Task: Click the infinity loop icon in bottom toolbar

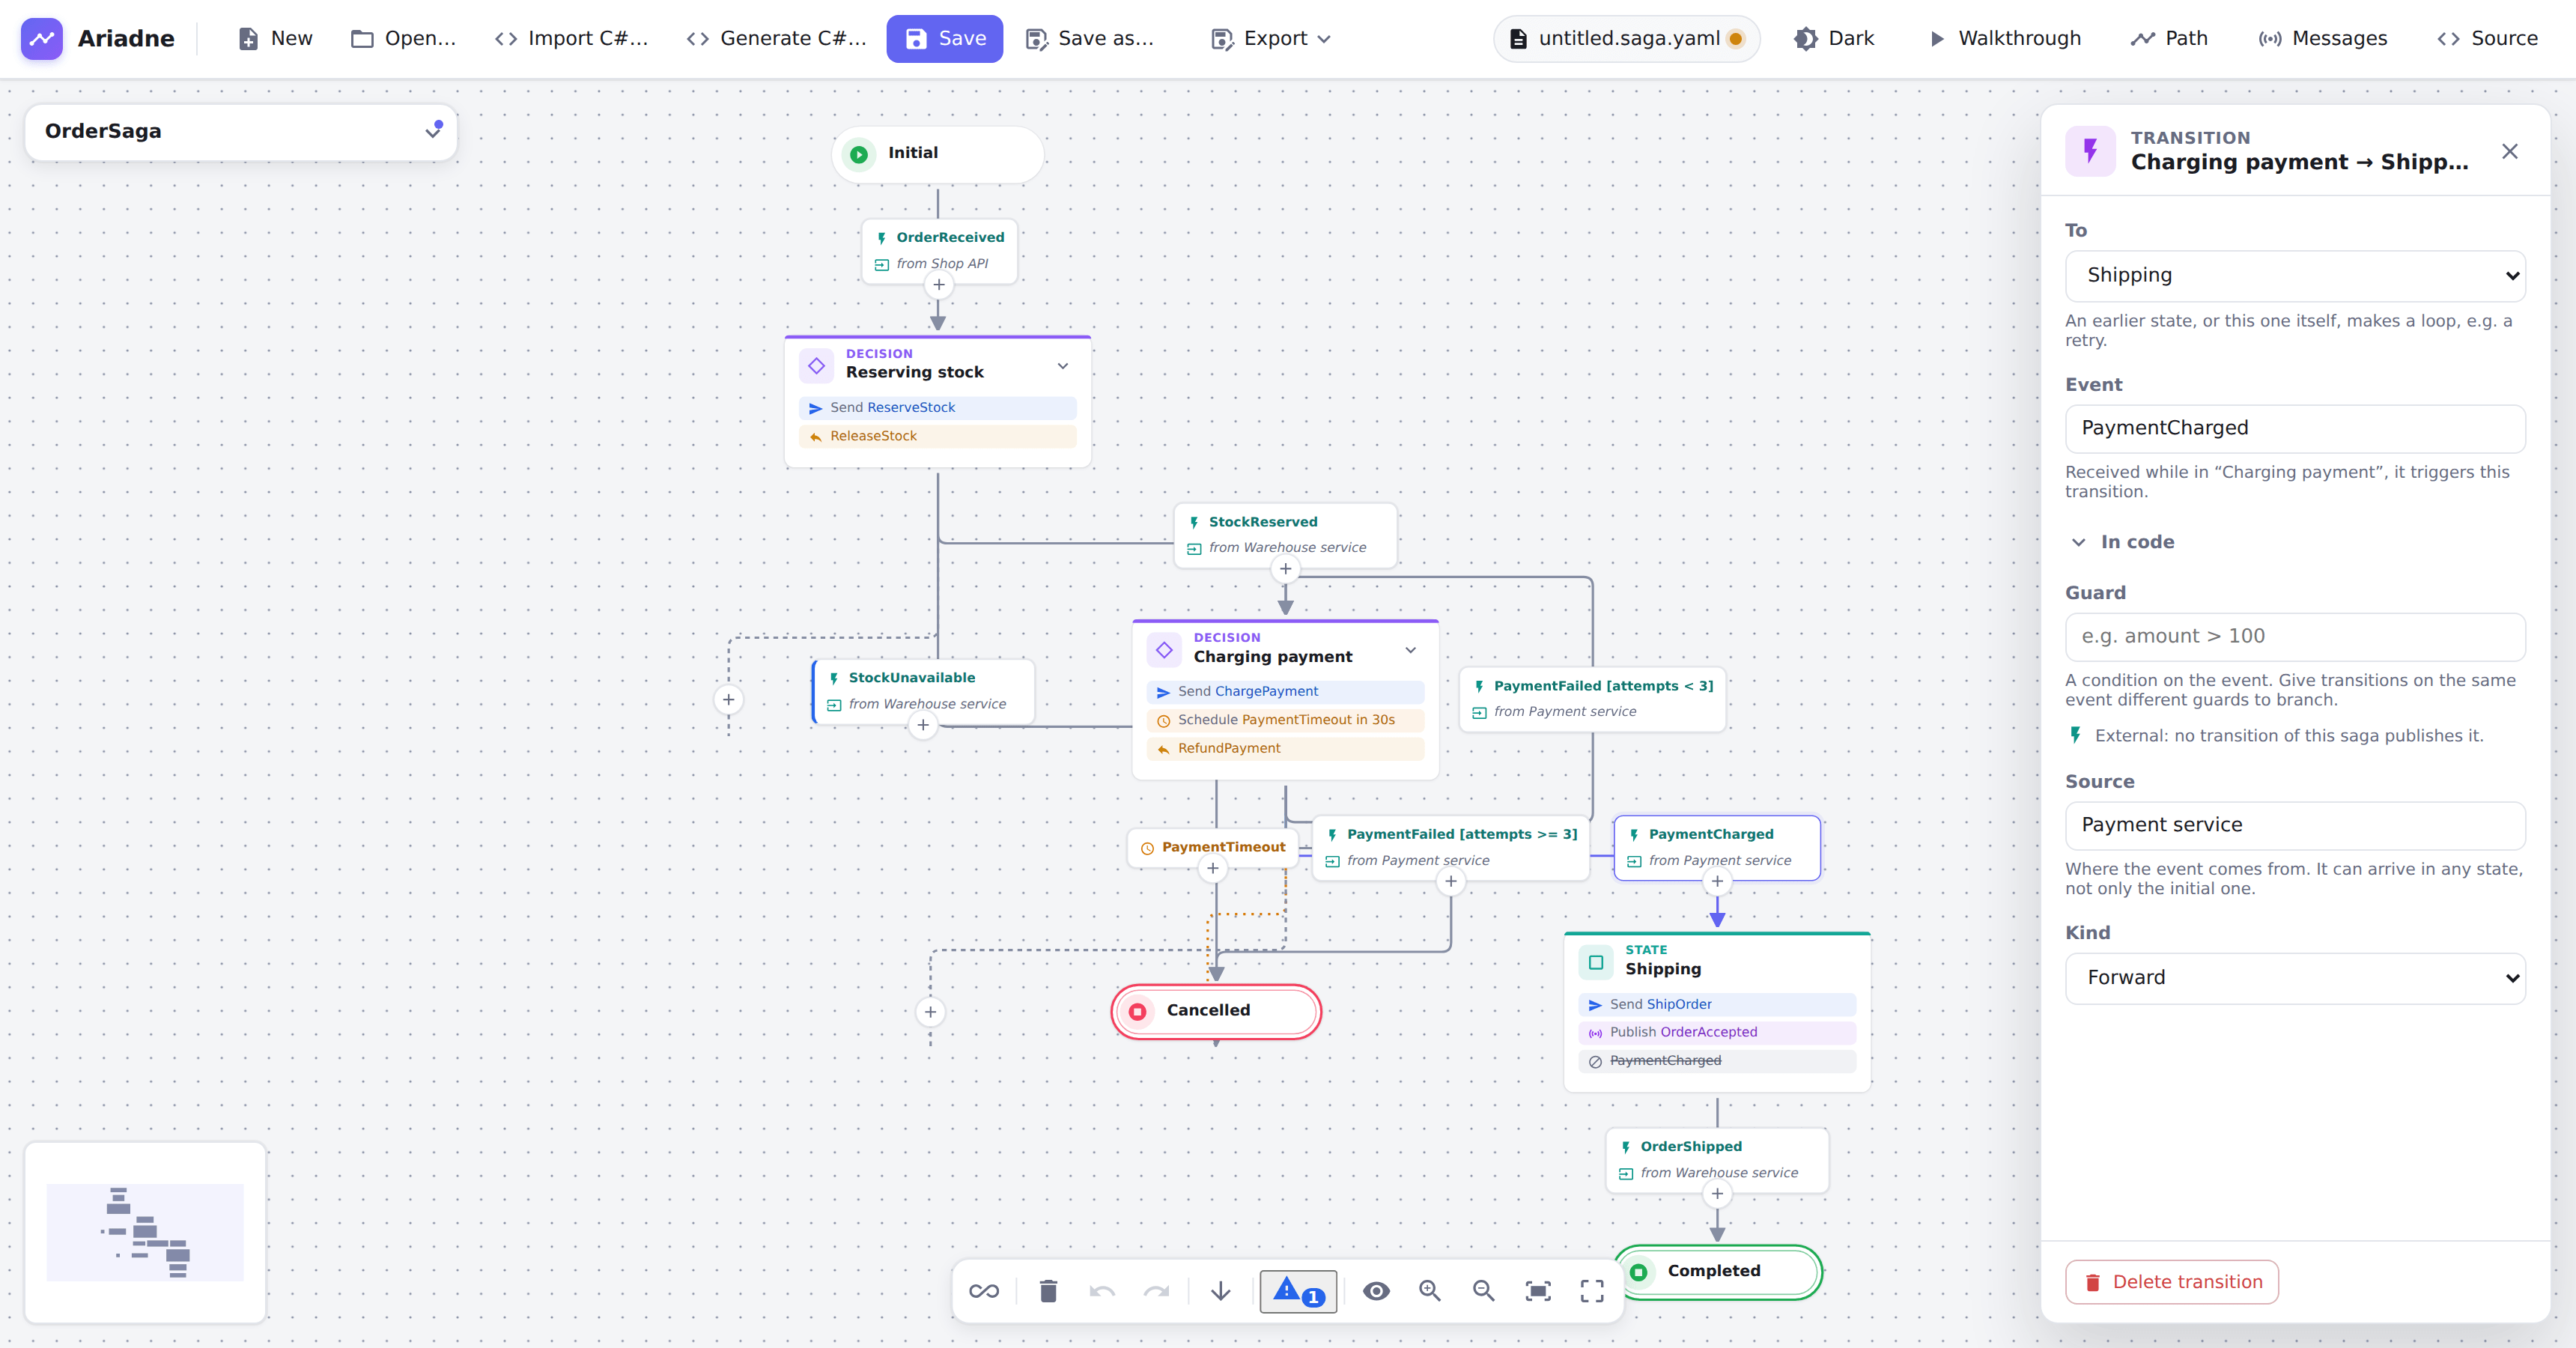Action: (984, 1291)
